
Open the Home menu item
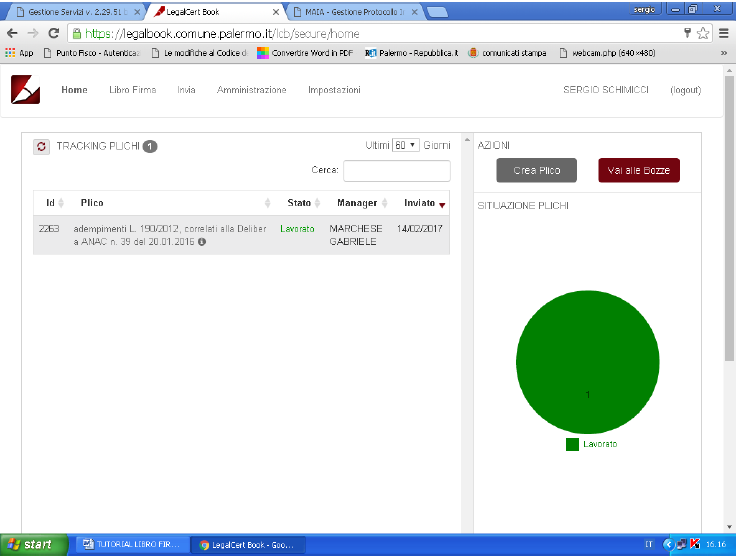tap(74, 90)
